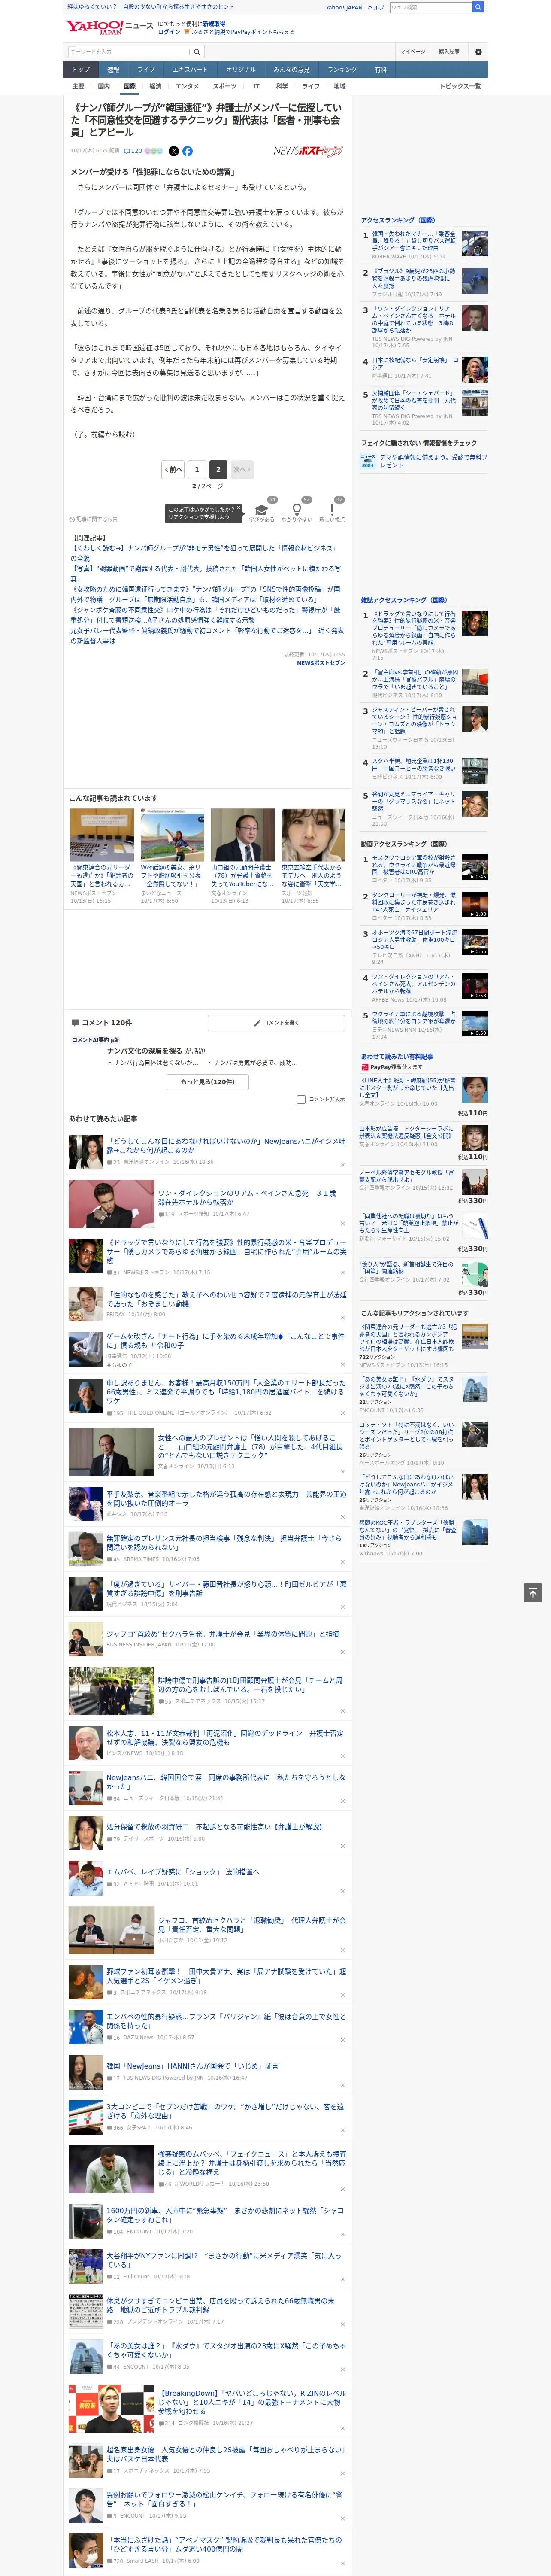Open the ライブ tab

point(146,70)
